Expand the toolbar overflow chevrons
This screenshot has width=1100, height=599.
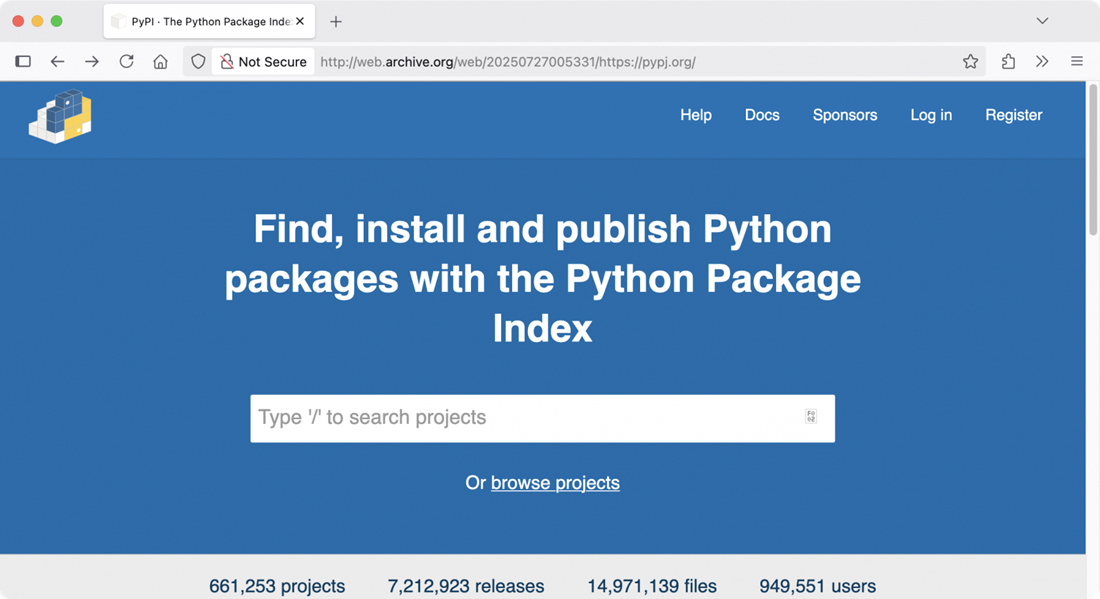coord(1042,62)
